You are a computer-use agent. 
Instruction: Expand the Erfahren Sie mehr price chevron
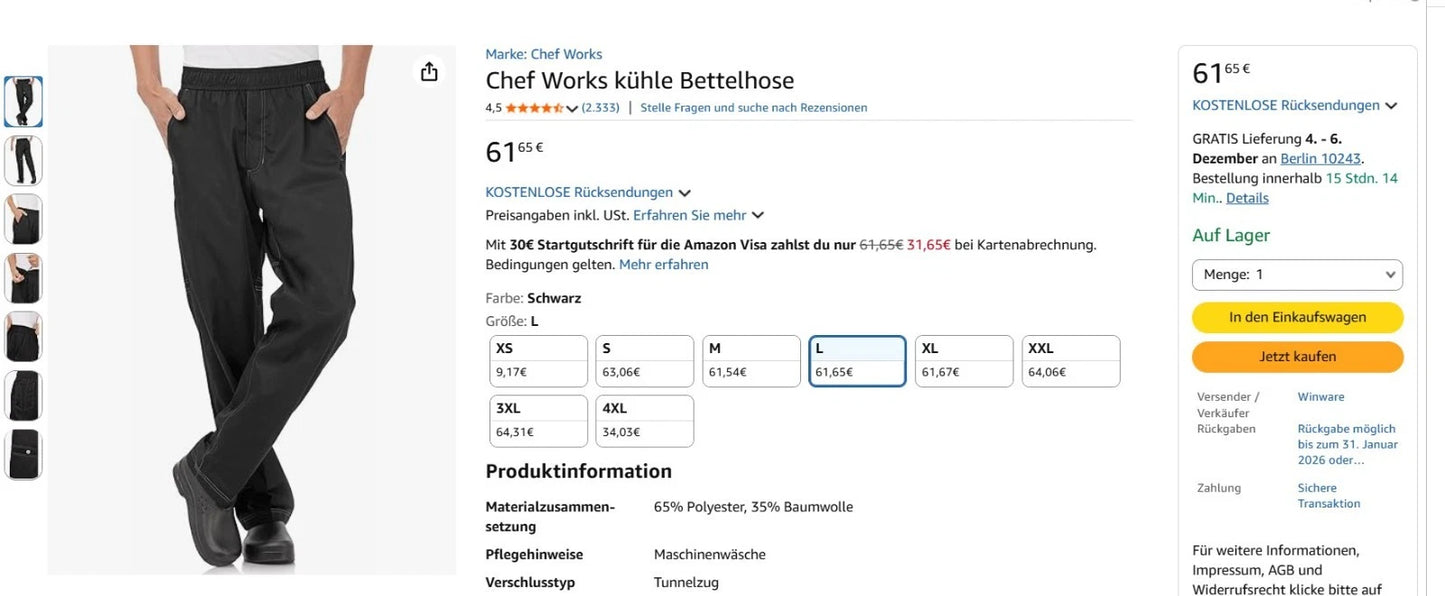(757, 215)
